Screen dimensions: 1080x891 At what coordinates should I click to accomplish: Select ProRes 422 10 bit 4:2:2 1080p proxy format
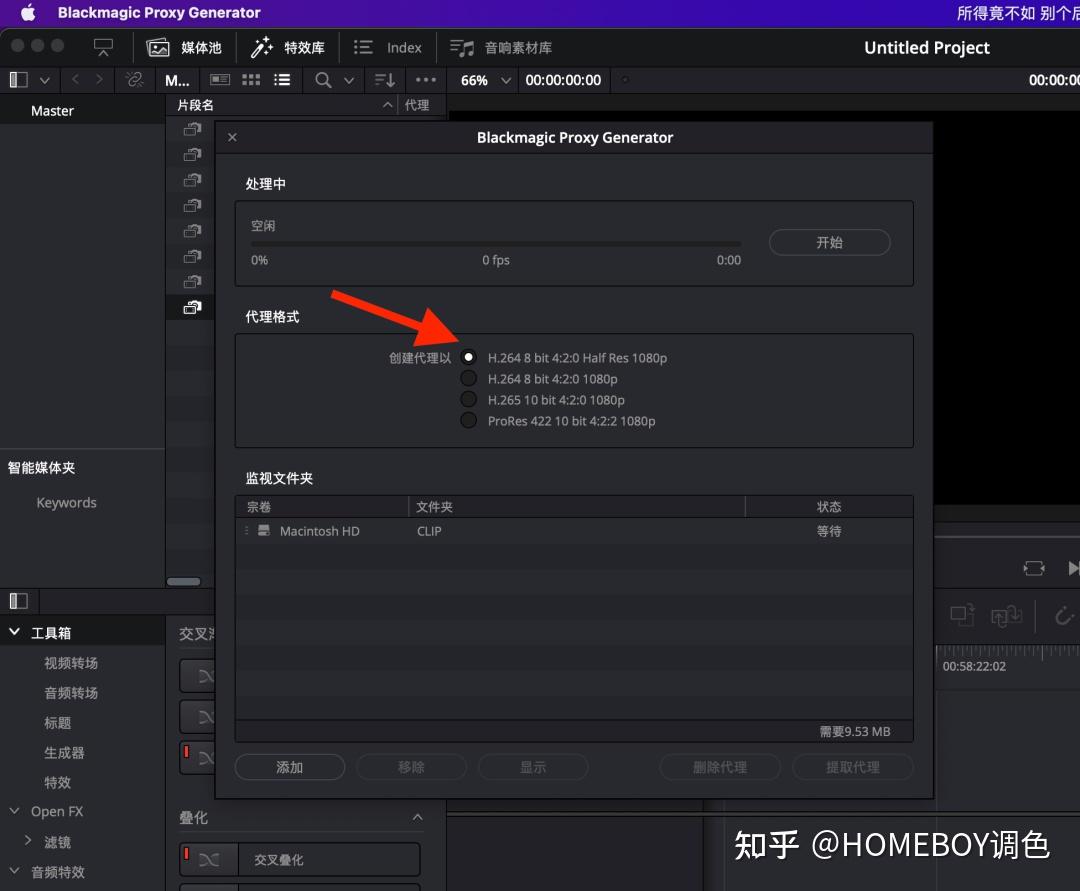pyautogui.click(x=468, y=420)
